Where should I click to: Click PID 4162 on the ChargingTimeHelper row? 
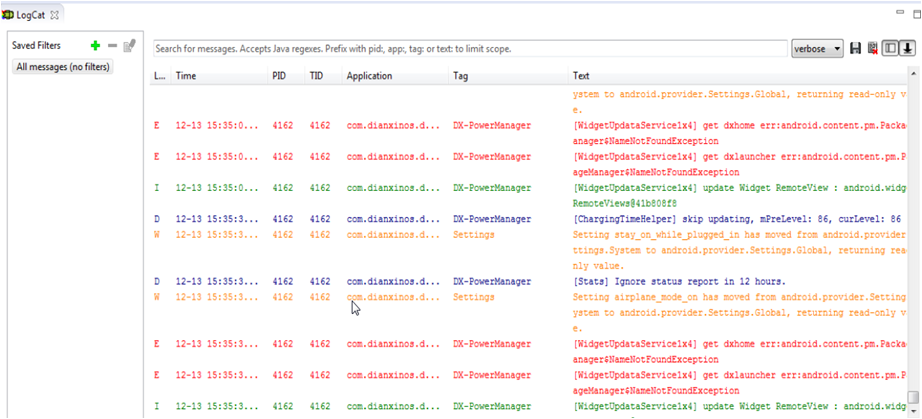point(282,219)
